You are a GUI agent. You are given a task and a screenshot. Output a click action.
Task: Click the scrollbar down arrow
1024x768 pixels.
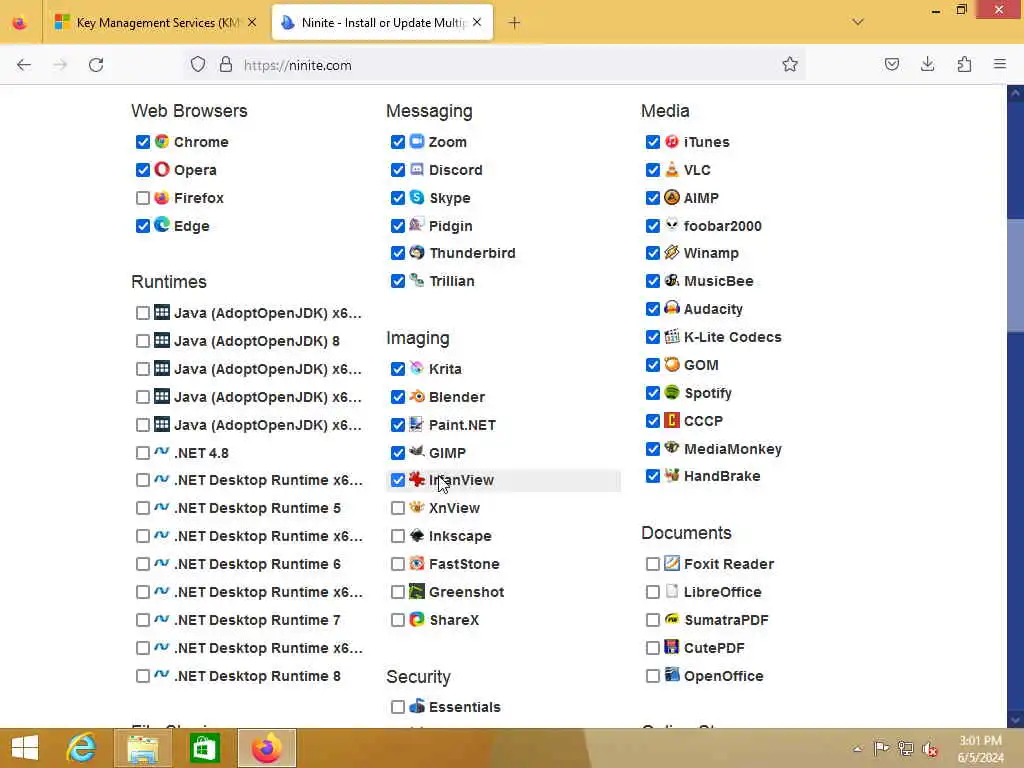click(x=1016, y=719)
